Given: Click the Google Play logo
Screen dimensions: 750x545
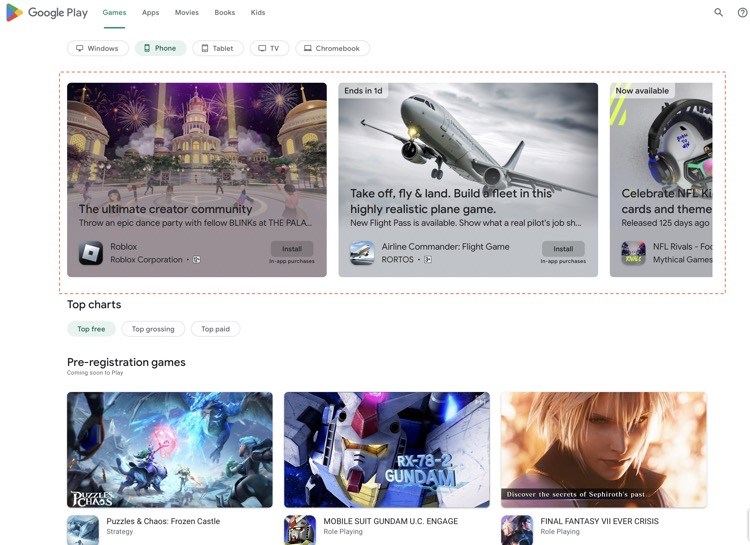Looking at the screenshot, I should point(47,13).
